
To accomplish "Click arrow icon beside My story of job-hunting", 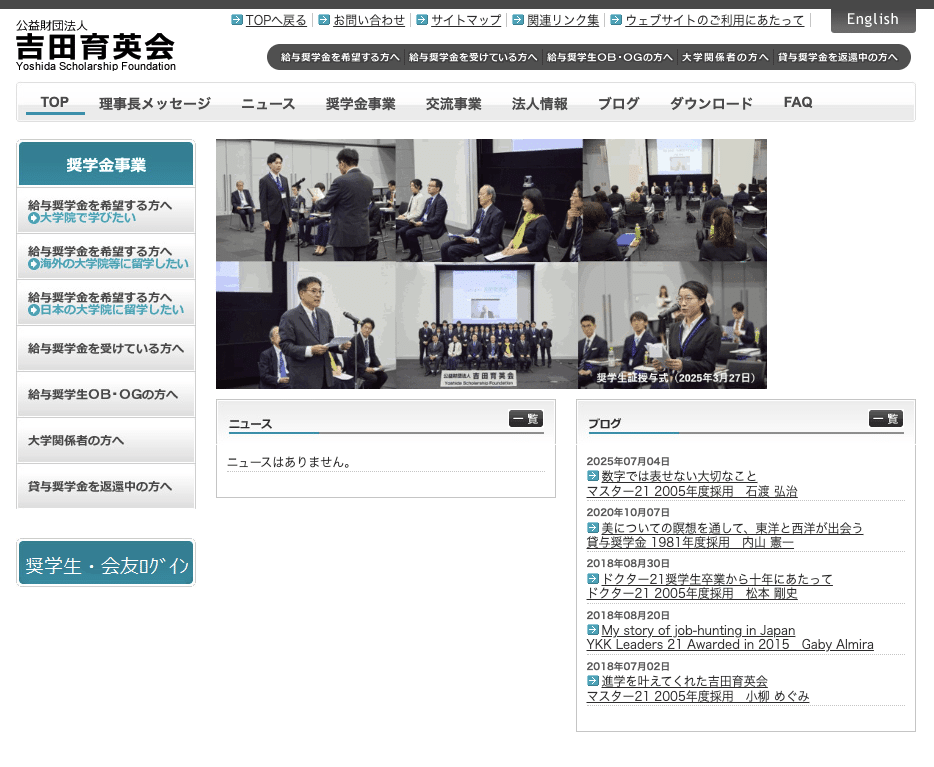I will (x=593, y=630).
